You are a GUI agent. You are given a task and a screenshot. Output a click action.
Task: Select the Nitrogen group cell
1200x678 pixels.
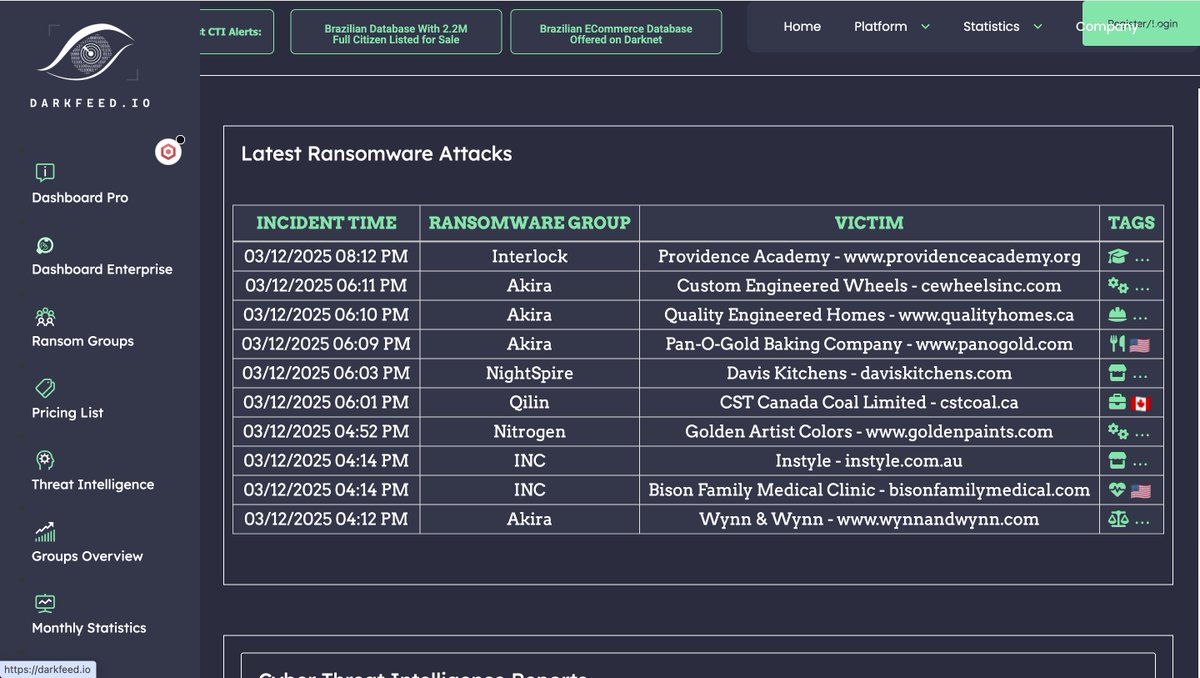coord(530,432)
